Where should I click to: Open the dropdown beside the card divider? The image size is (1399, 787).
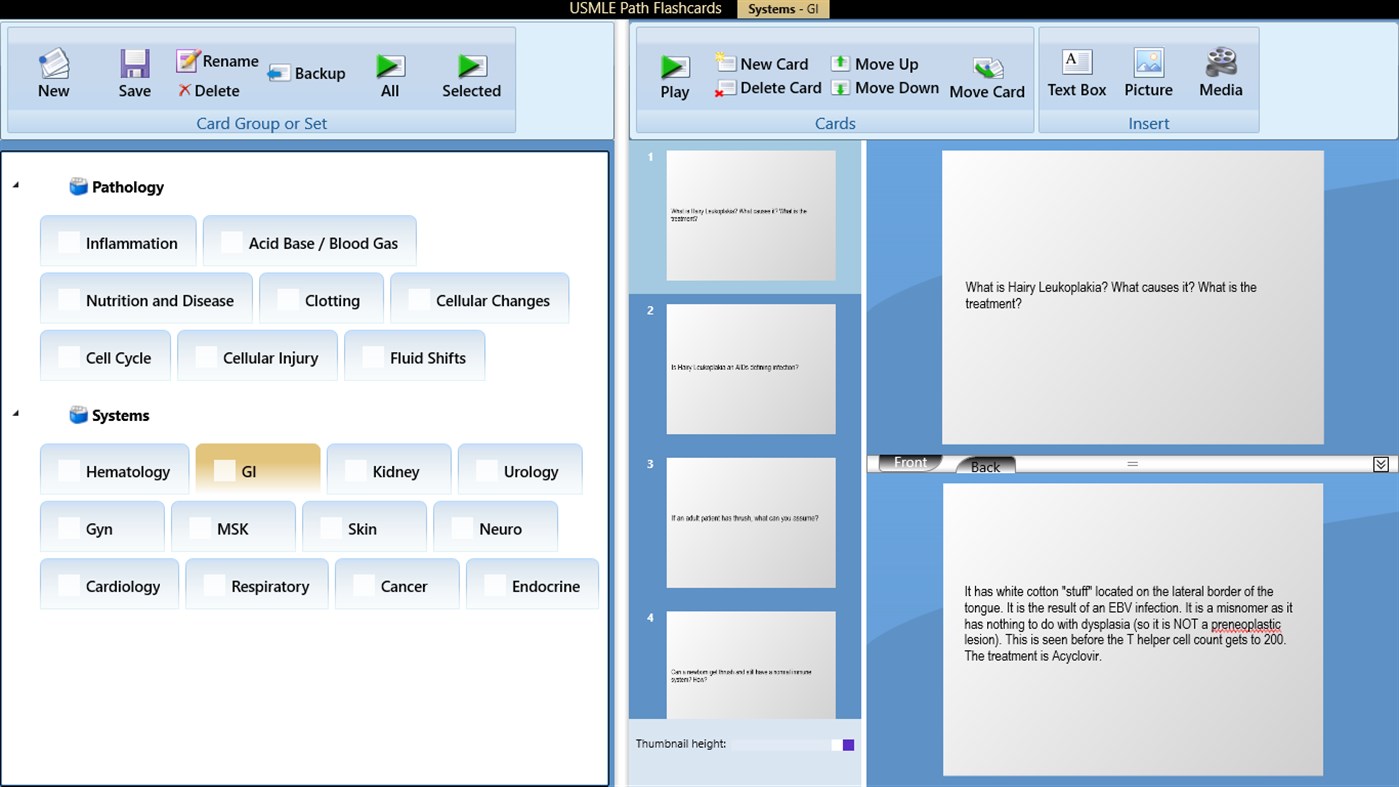1380,463
